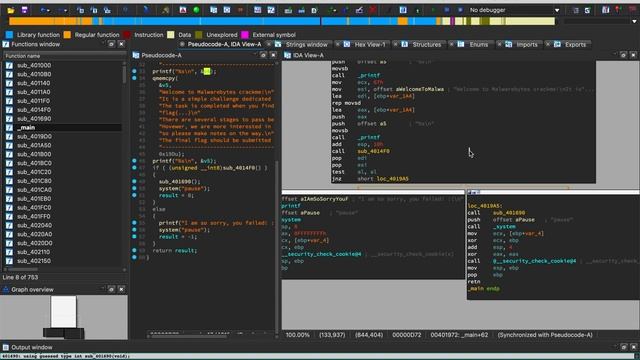640x360 pixels.
Task: Close the Pseudocode-A panel
Action: [273, 55]
